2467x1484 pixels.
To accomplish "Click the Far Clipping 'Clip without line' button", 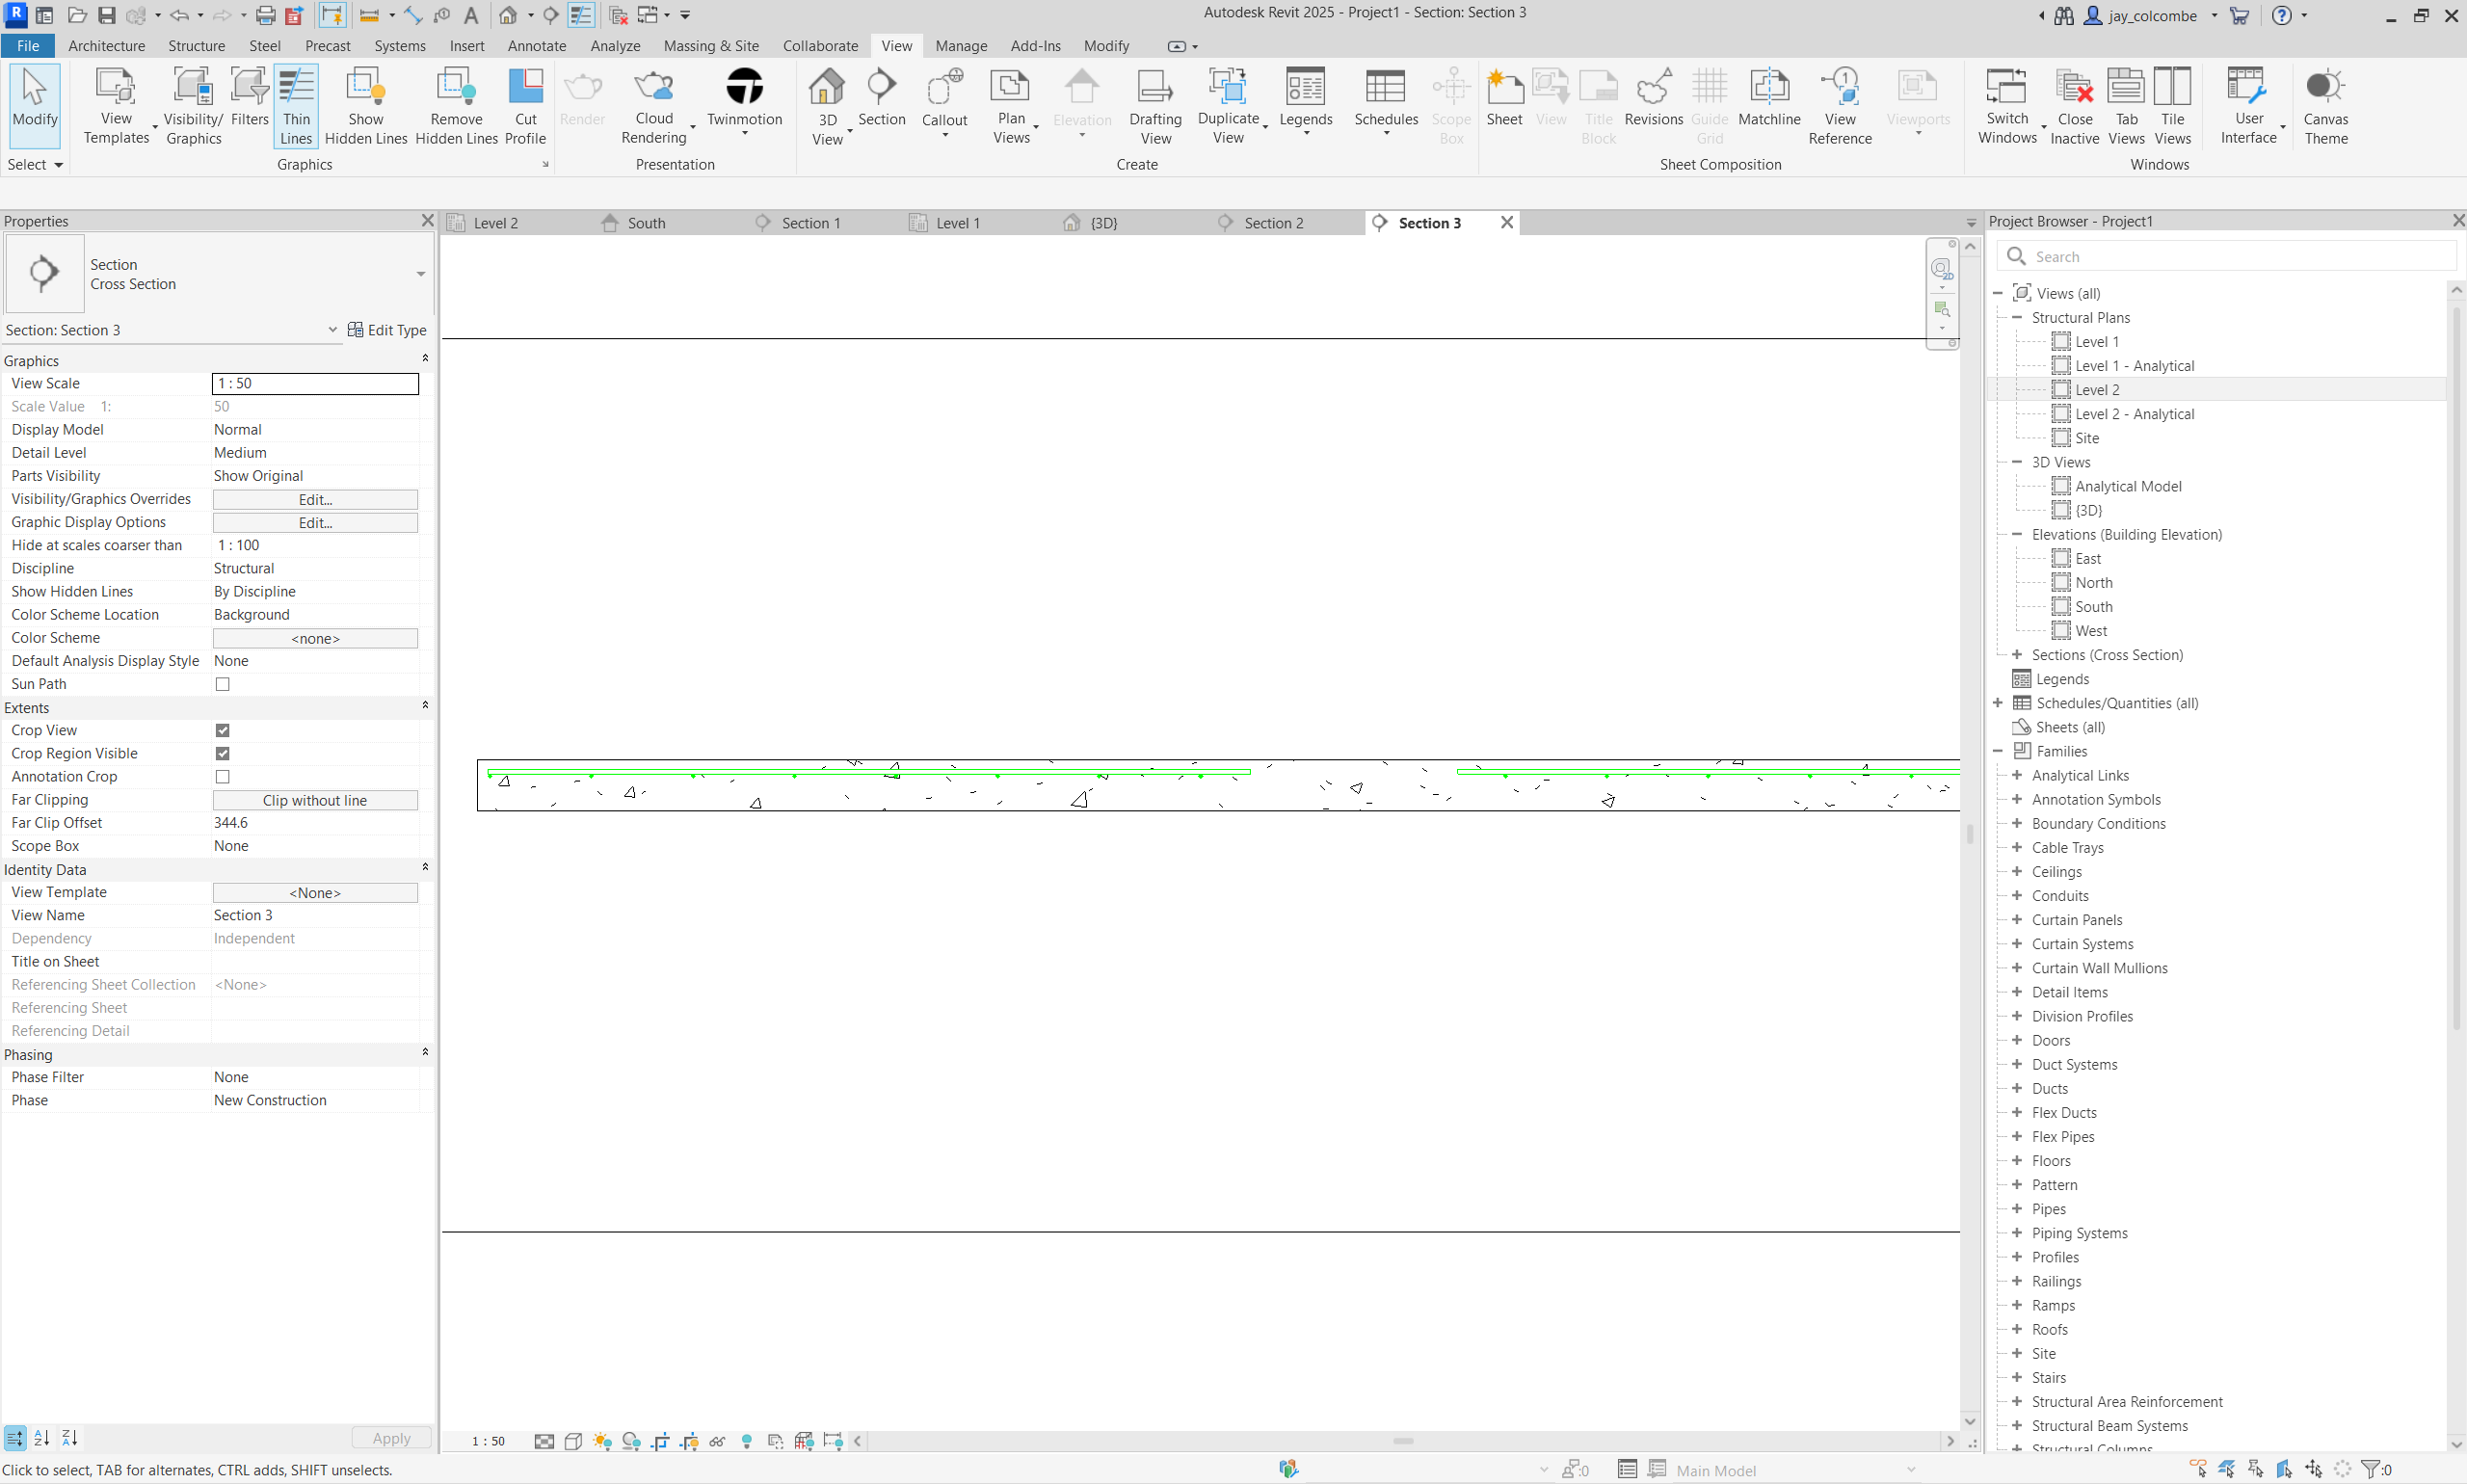I will click(x=315, y=800).
